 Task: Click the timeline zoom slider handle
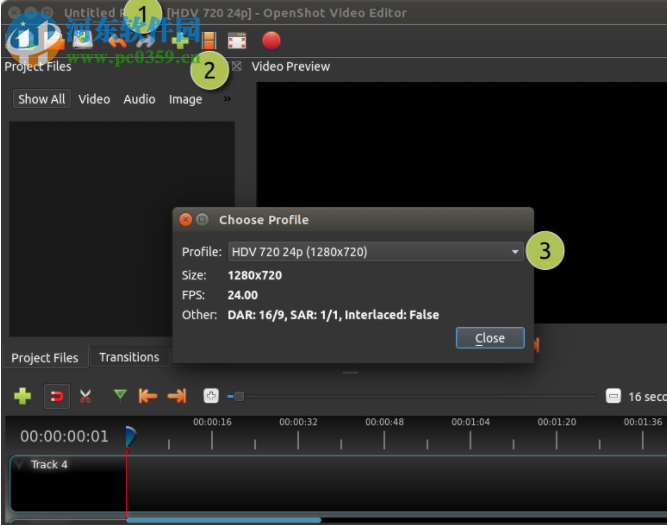click(239, 397)
